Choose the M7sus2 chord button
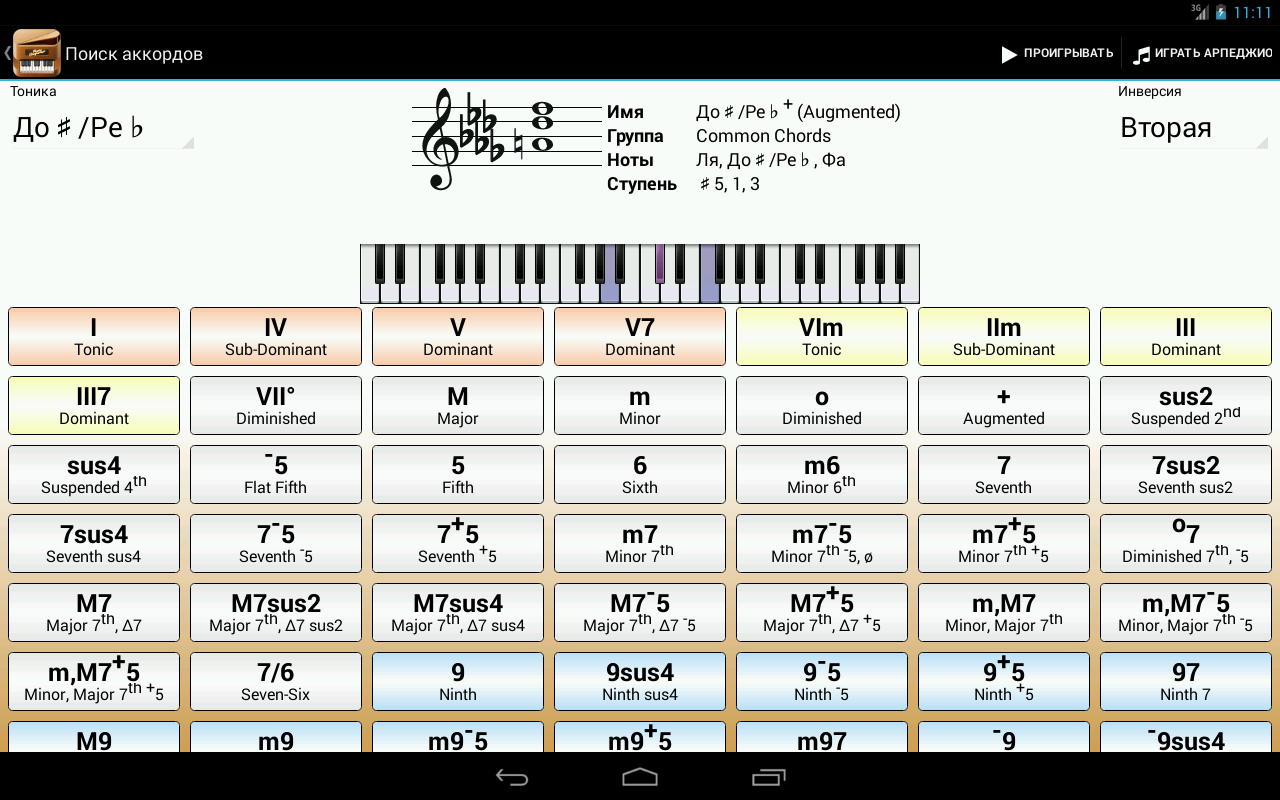1280x800 pixels. click(276, 613)
